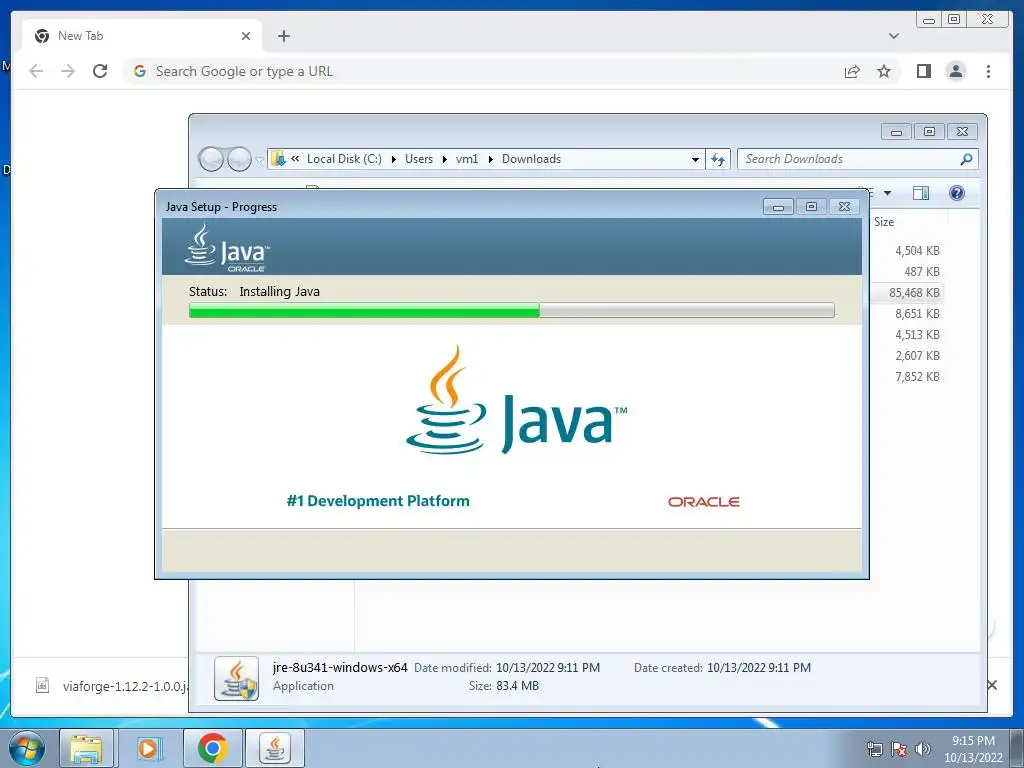The height and width of the screenshot is (768, 1024).
Task: Click vm1 in the address breadcrumb
Action: (467, 159)
